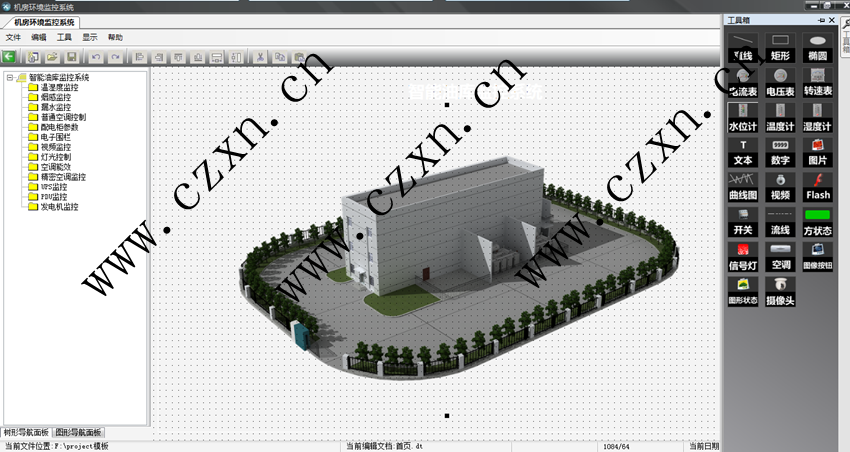
Task: Select the 信号灯 signal light tool
Action: (743, 257)
